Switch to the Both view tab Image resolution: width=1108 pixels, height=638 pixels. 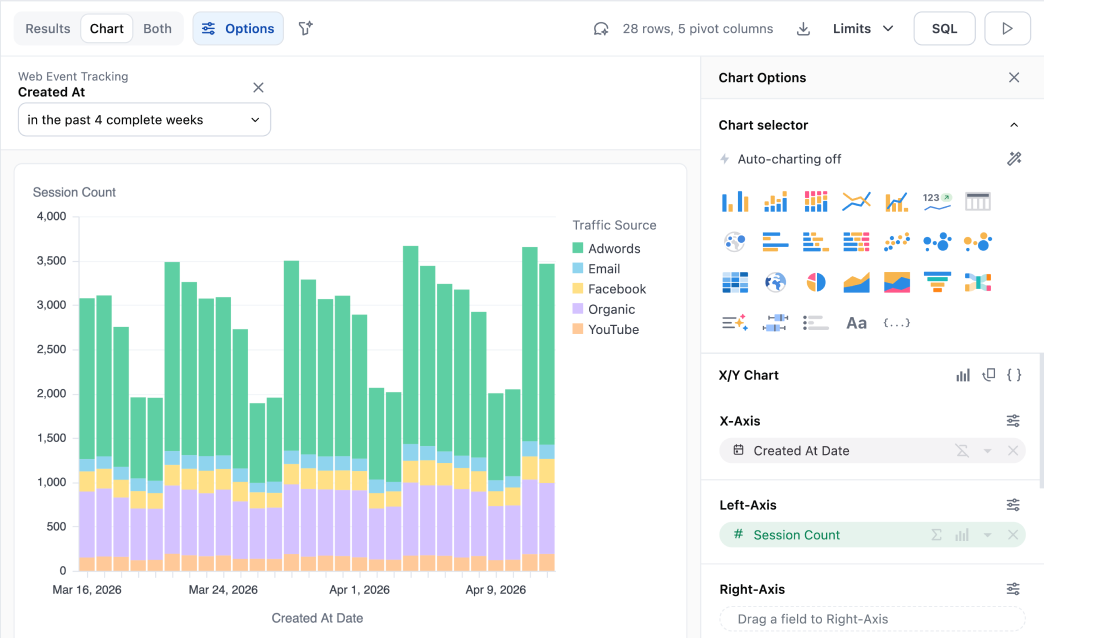(157, 28)
